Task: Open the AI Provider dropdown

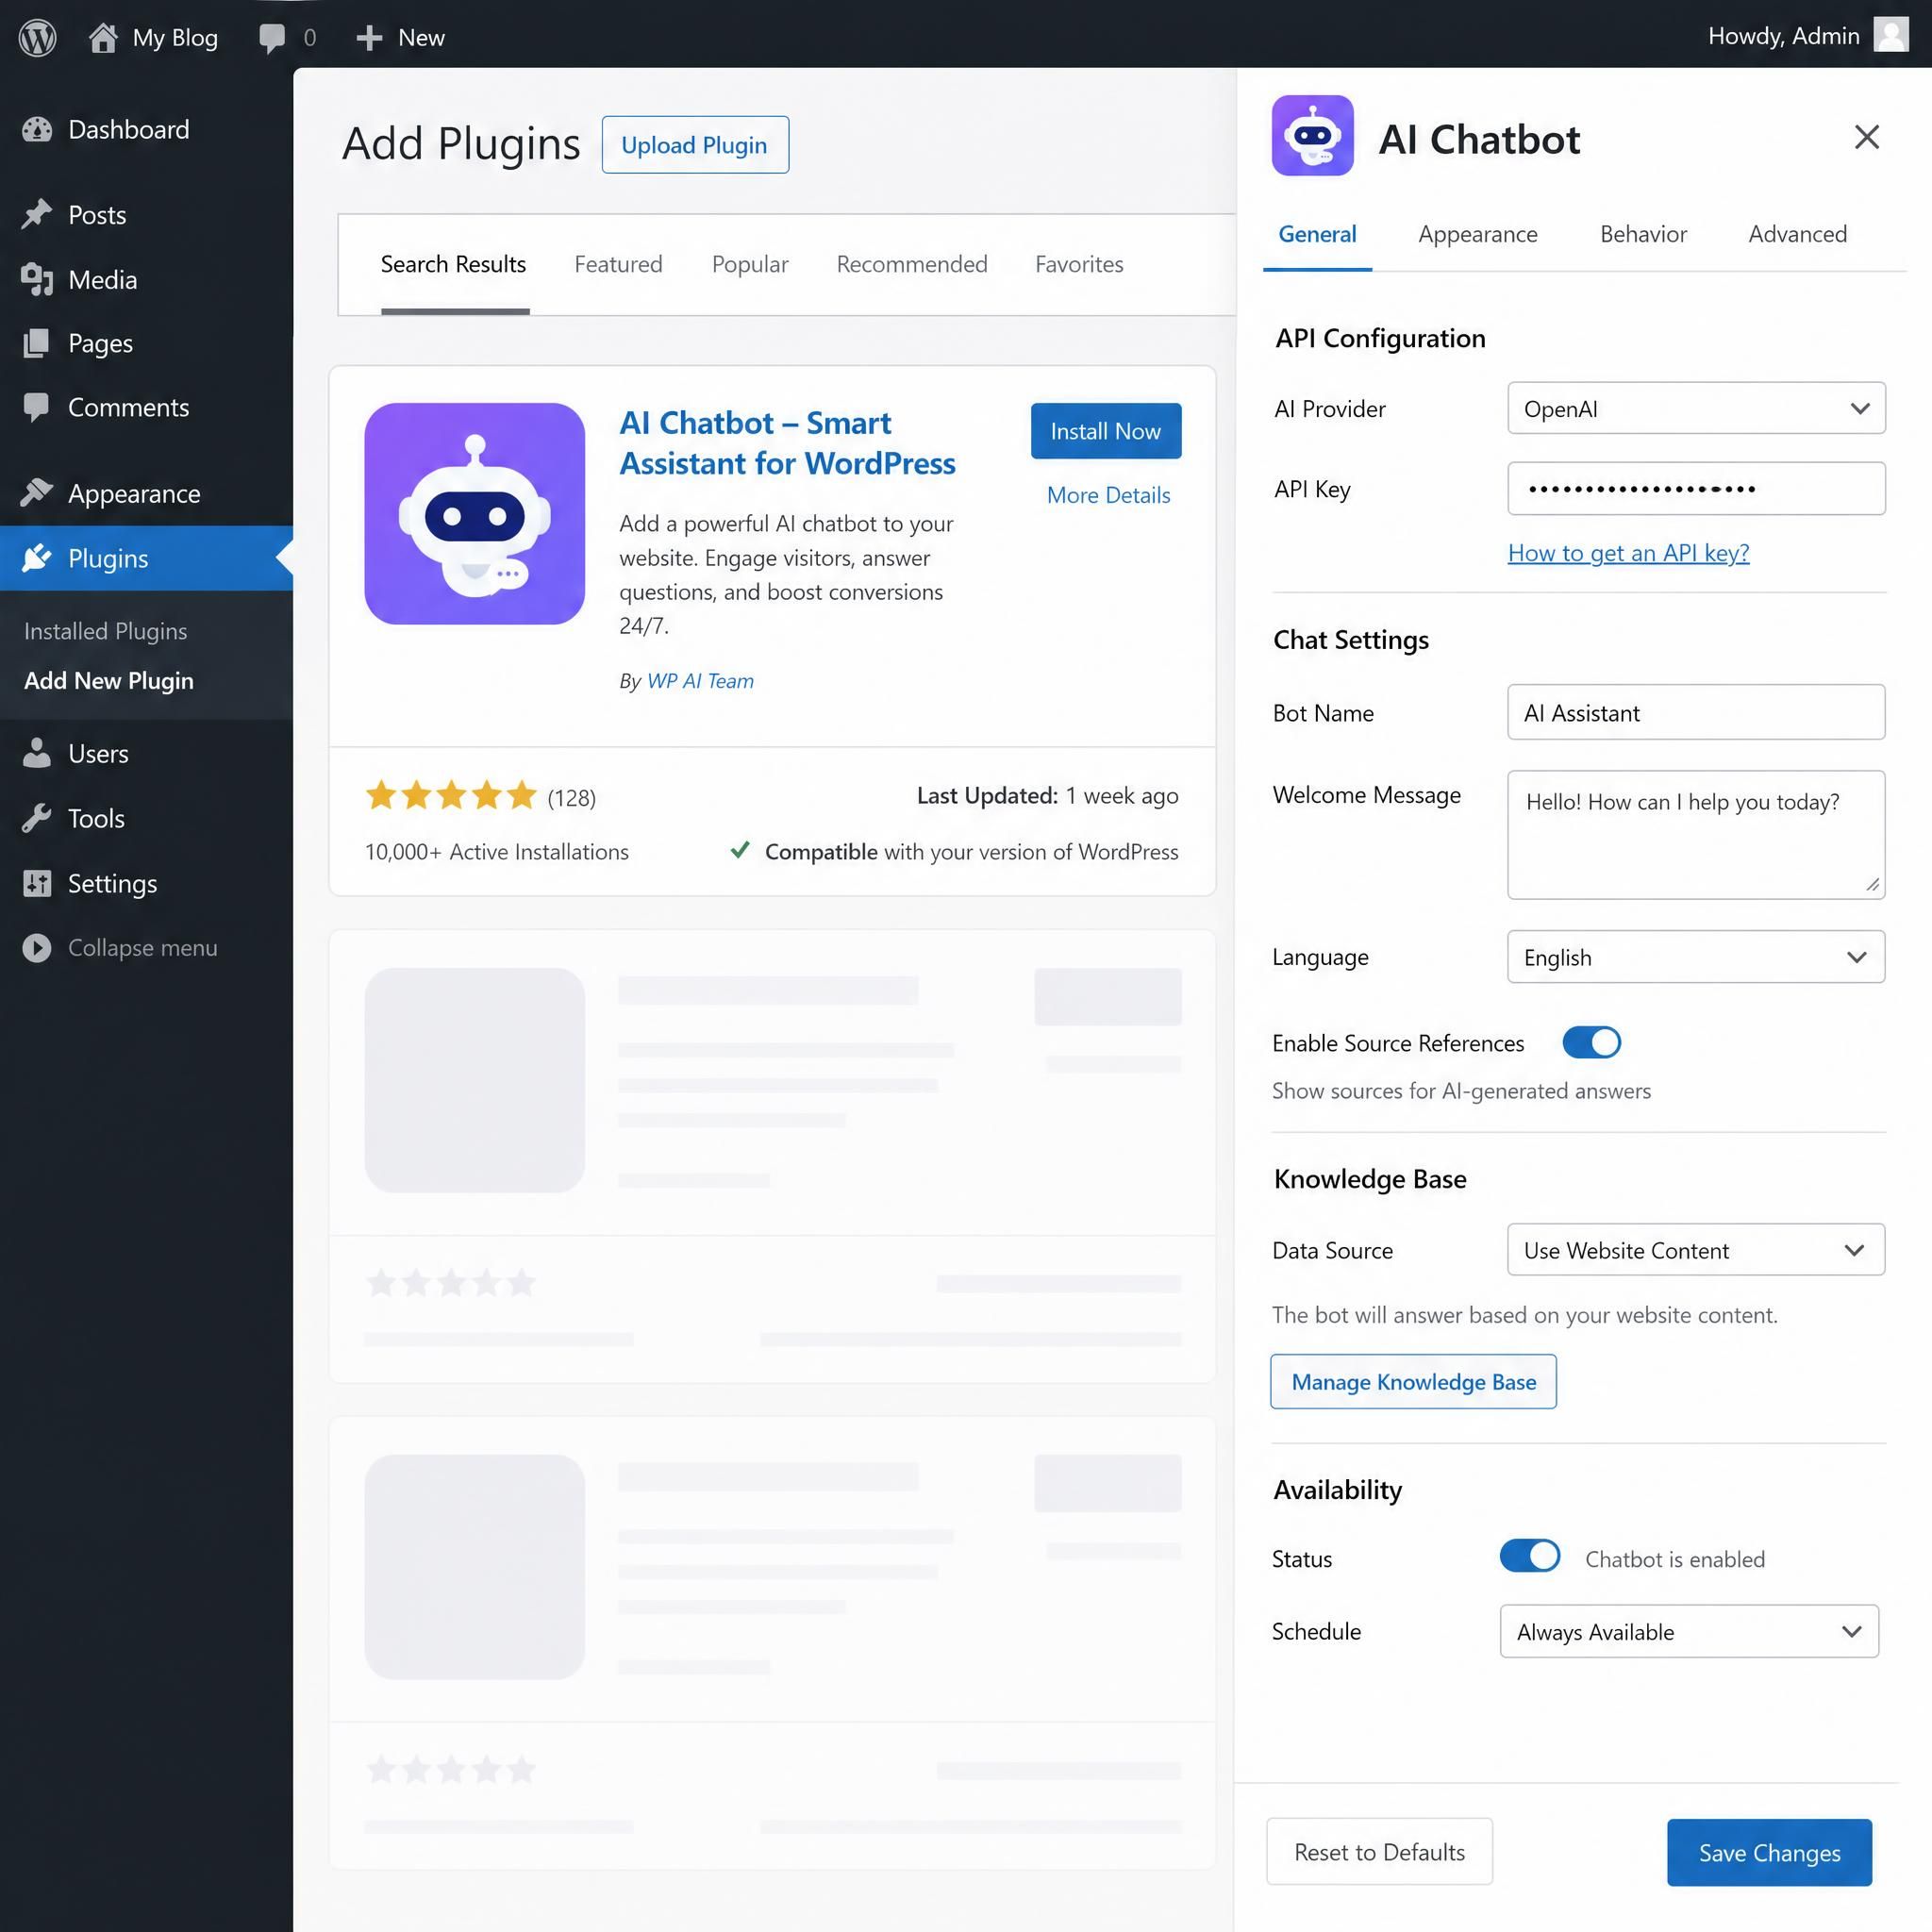Action: [x=1696, y=408]
